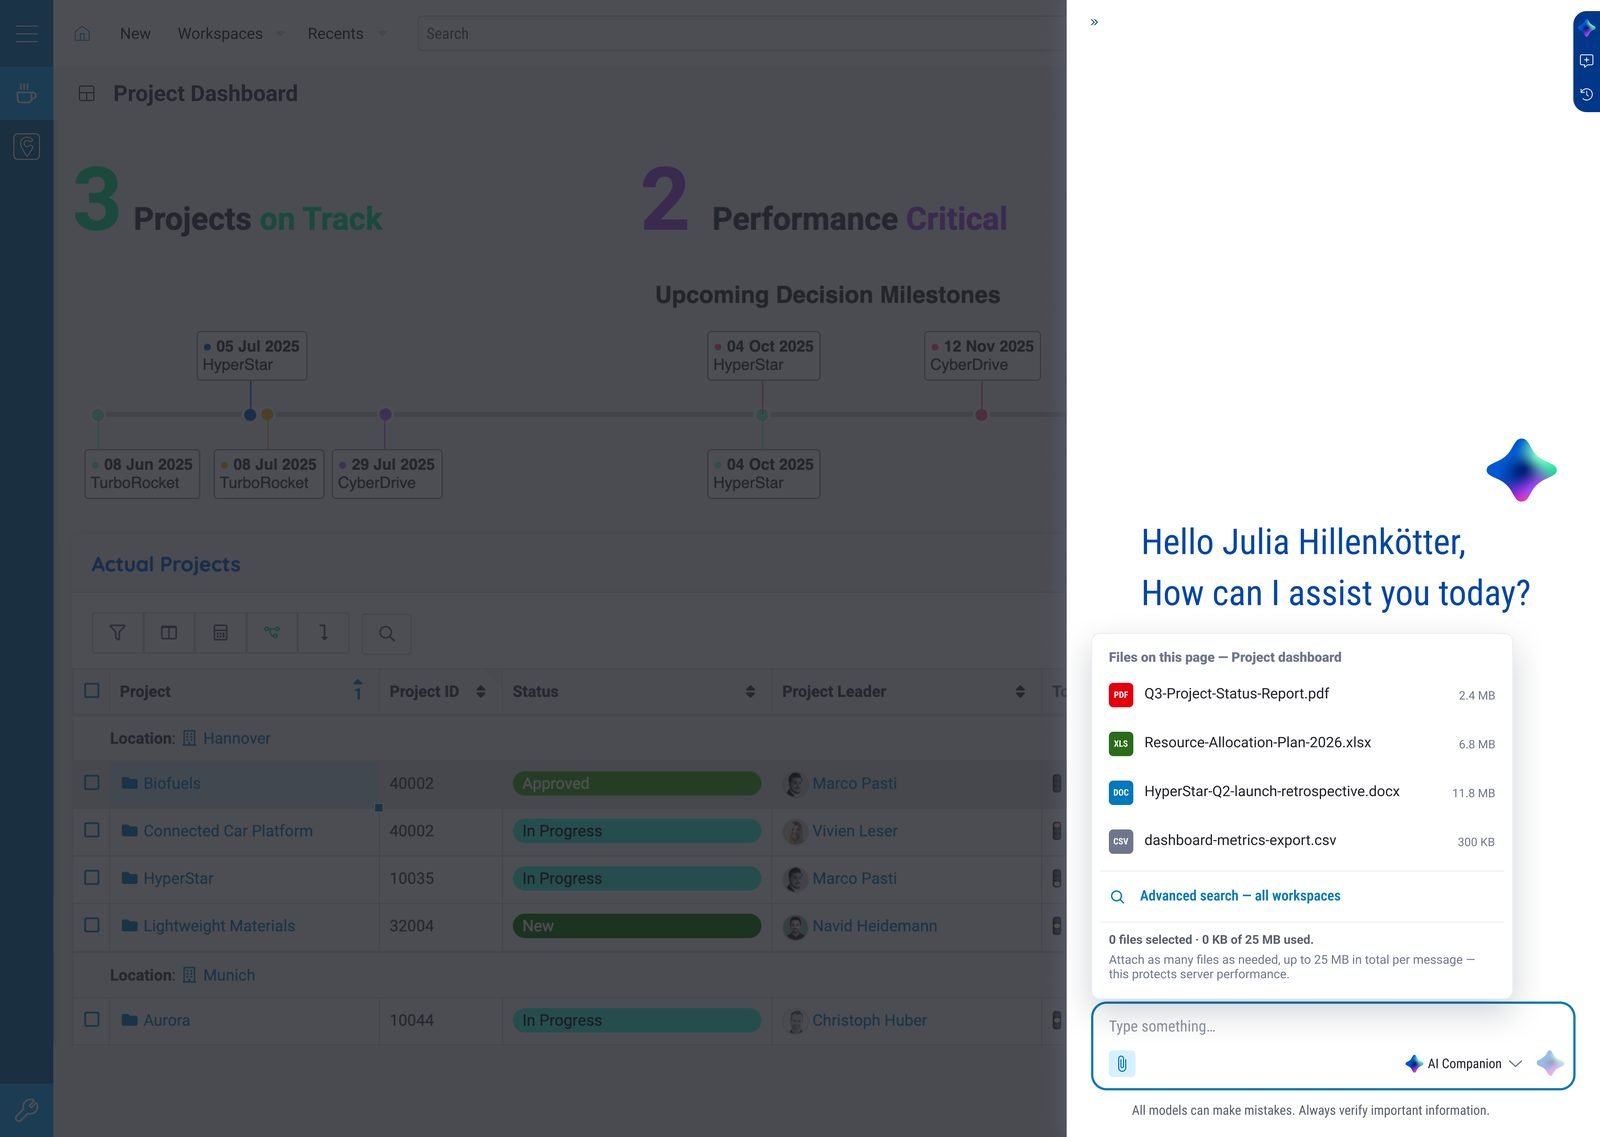Click the send message sparkle button

point(1550,1063)
